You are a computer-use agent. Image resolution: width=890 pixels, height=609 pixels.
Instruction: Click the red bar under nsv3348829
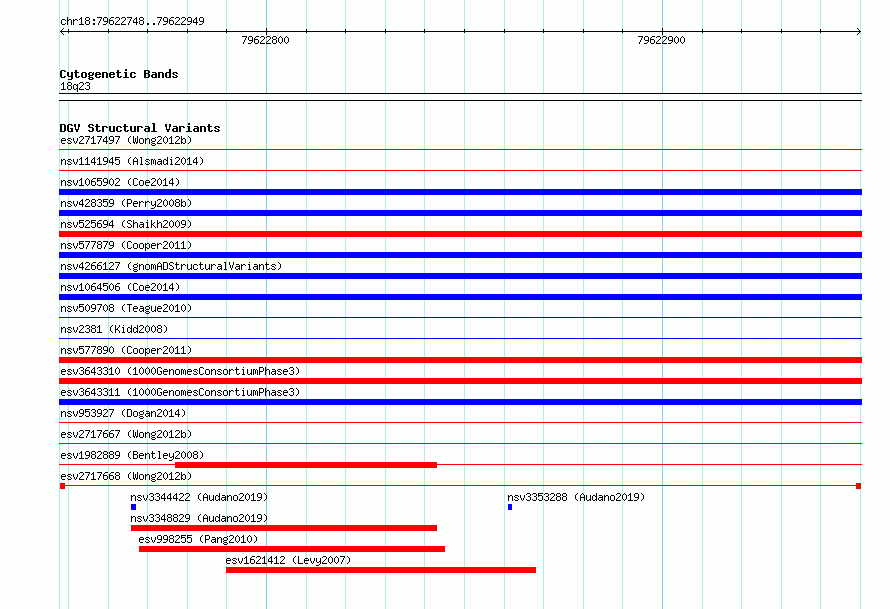(284, 528)
